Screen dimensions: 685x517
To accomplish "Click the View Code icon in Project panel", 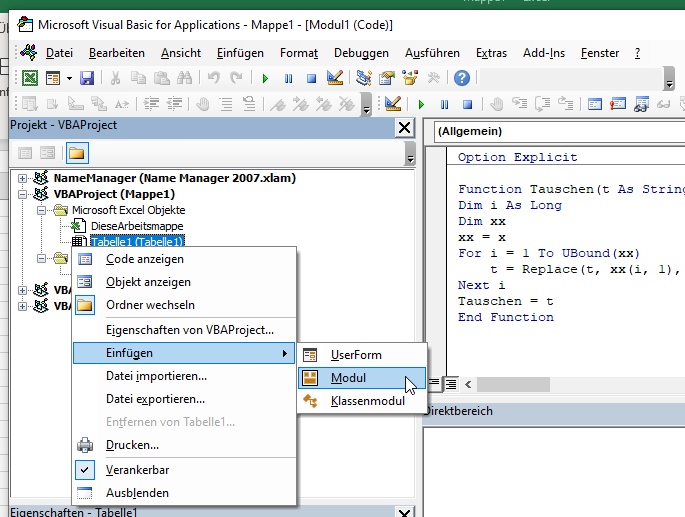I will [x=25, y=153].
